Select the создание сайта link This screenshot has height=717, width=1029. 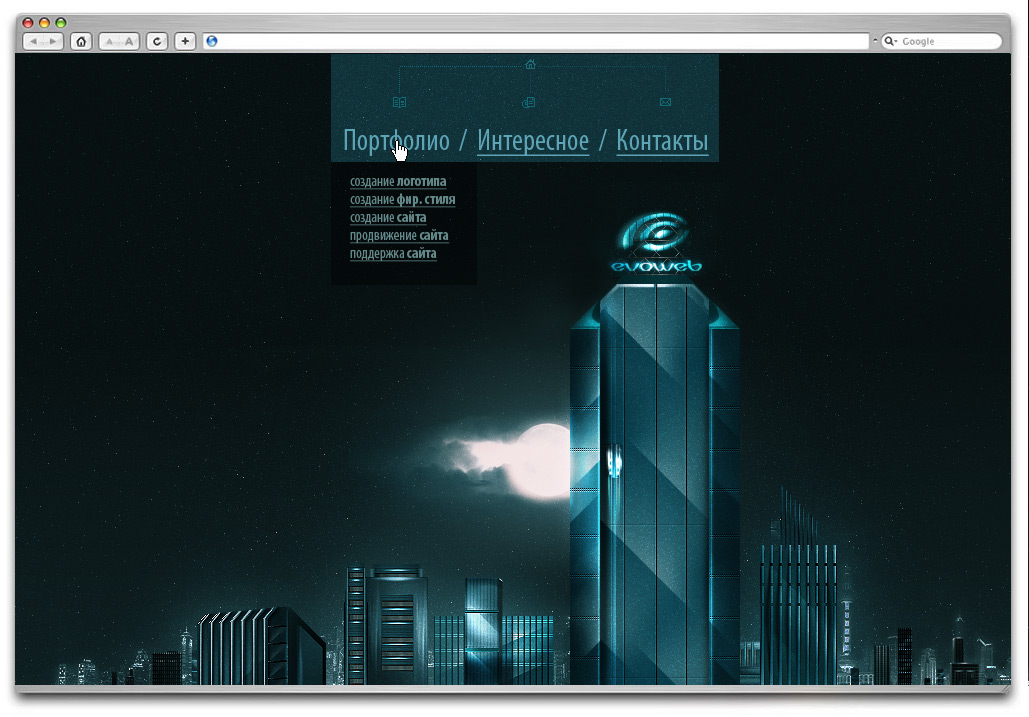[388, 218]
